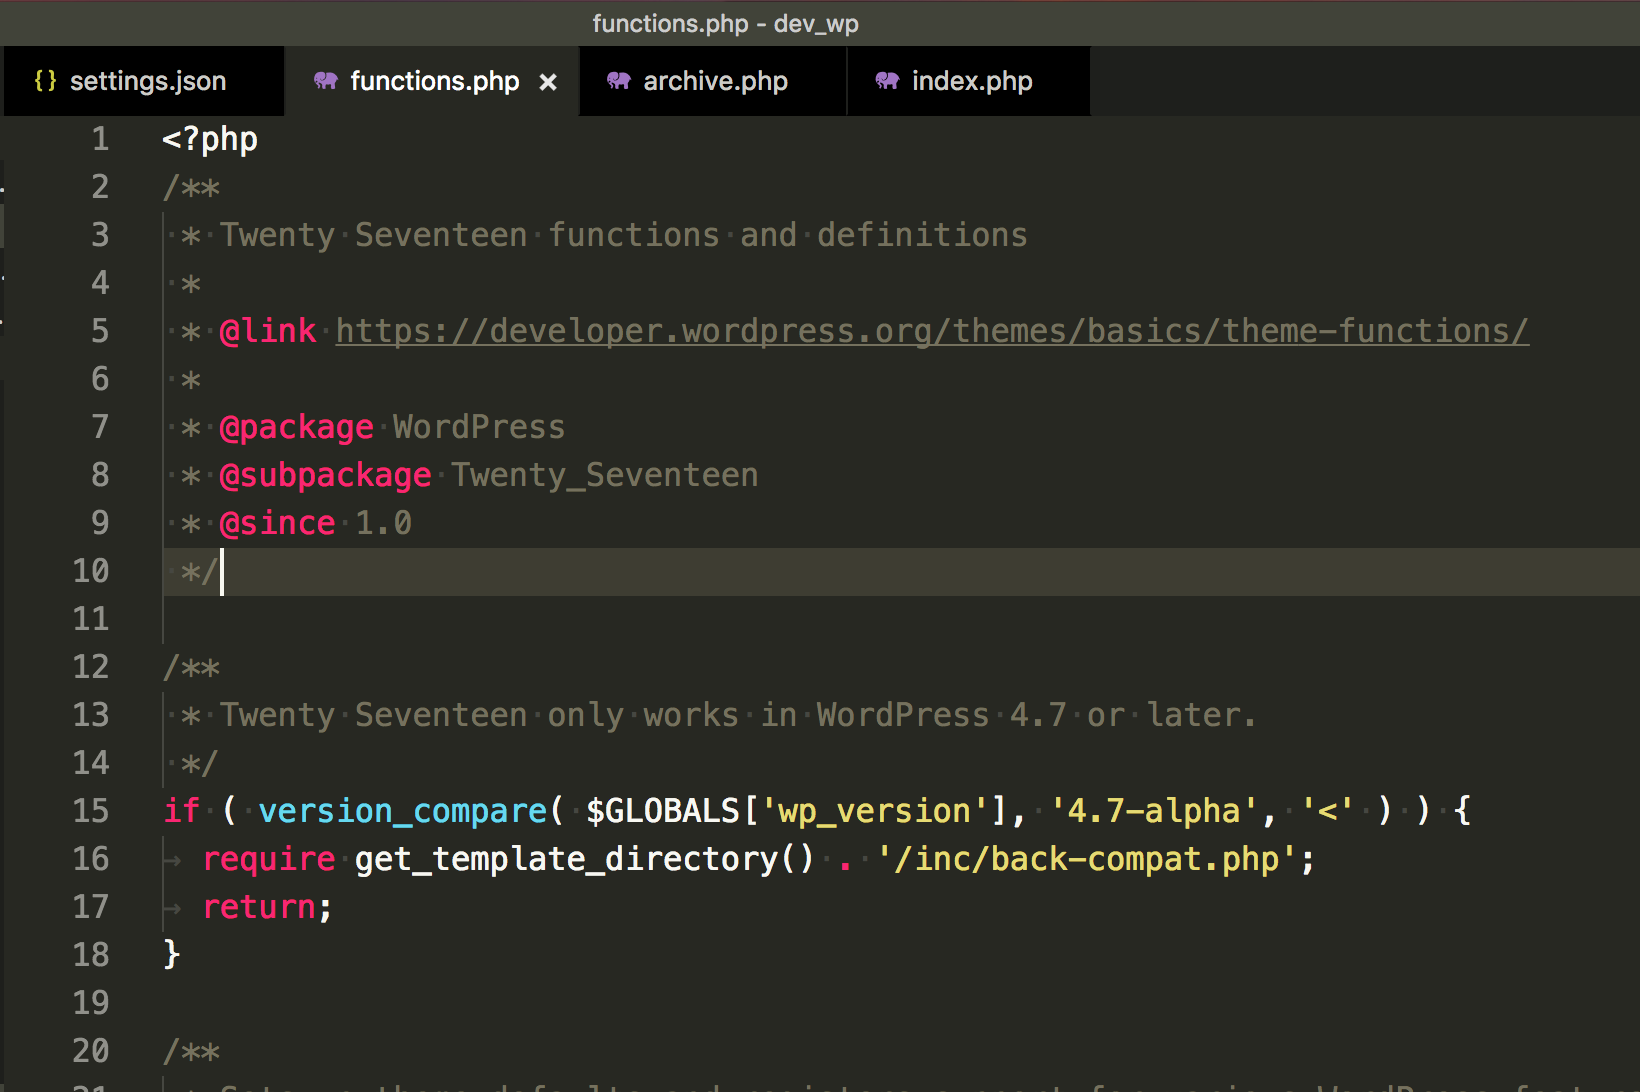Switch to the index.php tab

coord(971,81)
